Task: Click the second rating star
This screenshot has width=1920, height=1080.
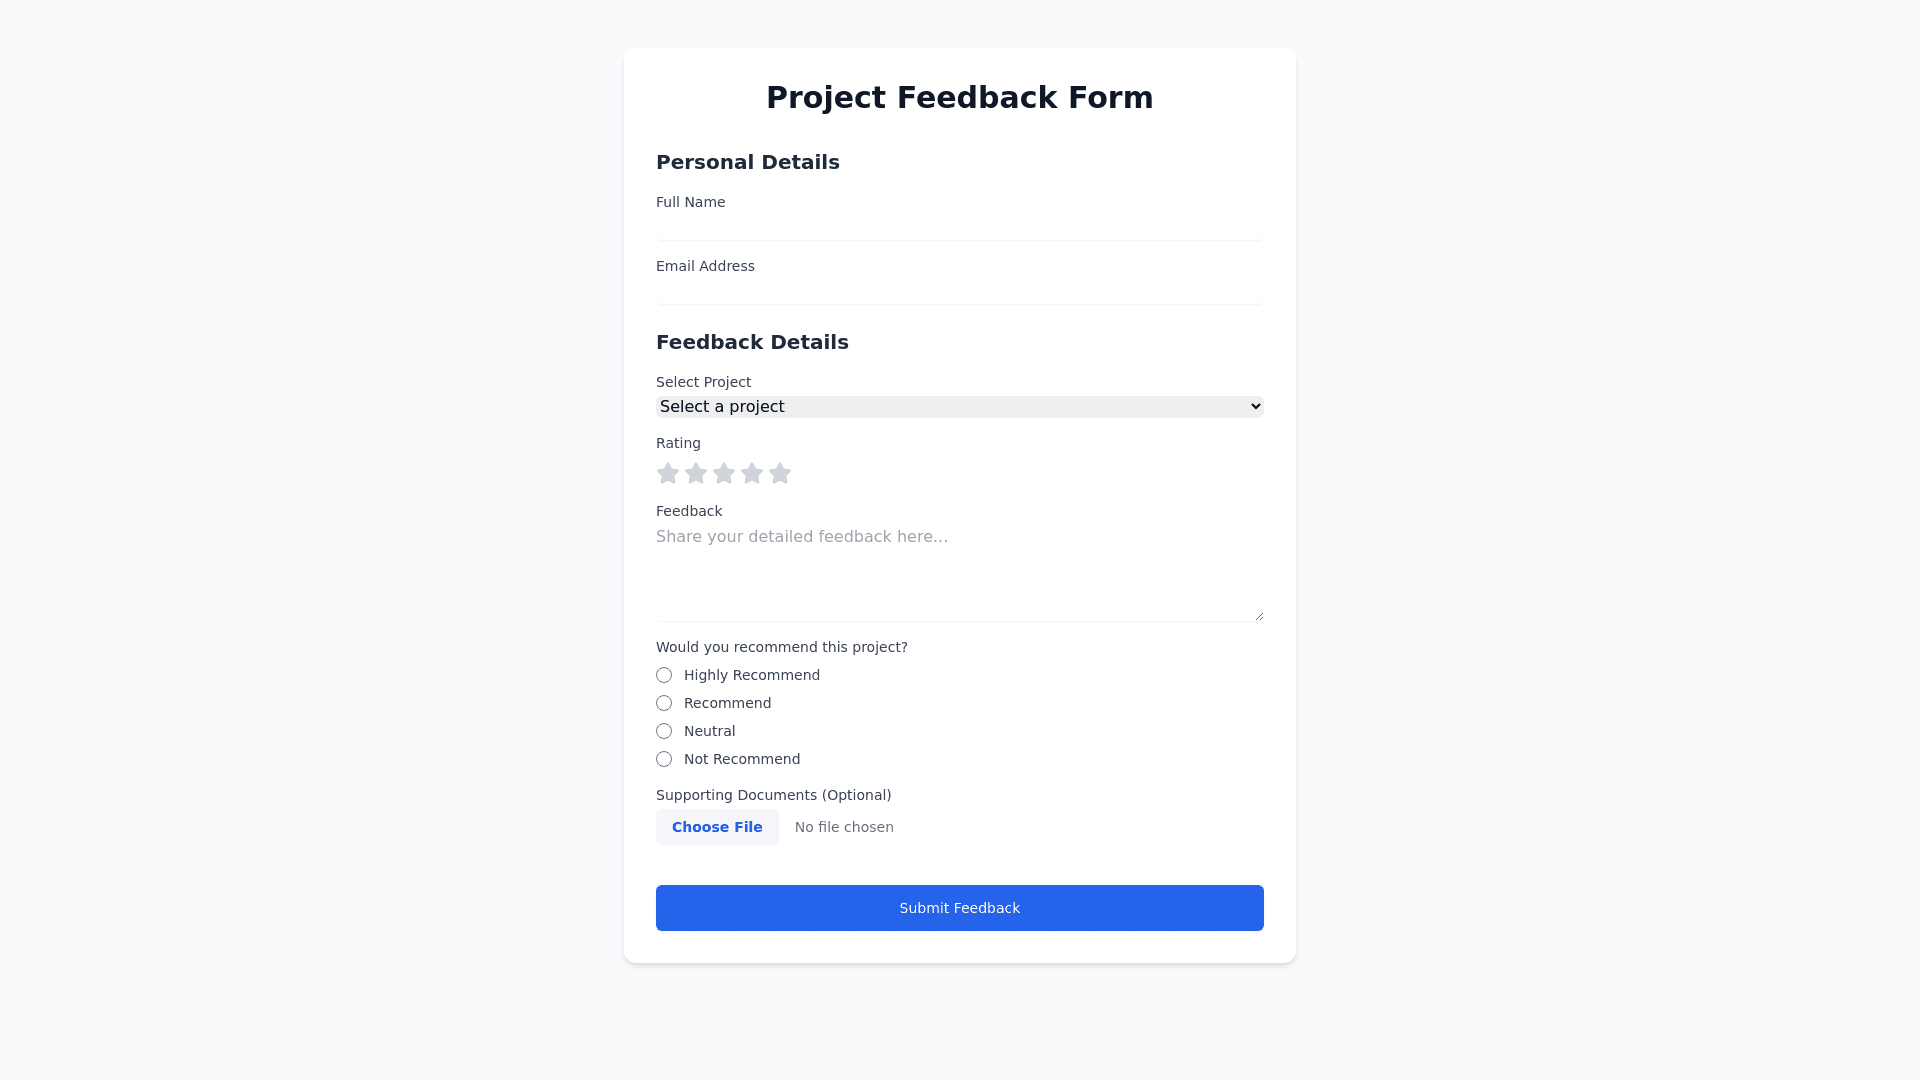Action: [x=696, y=473]
